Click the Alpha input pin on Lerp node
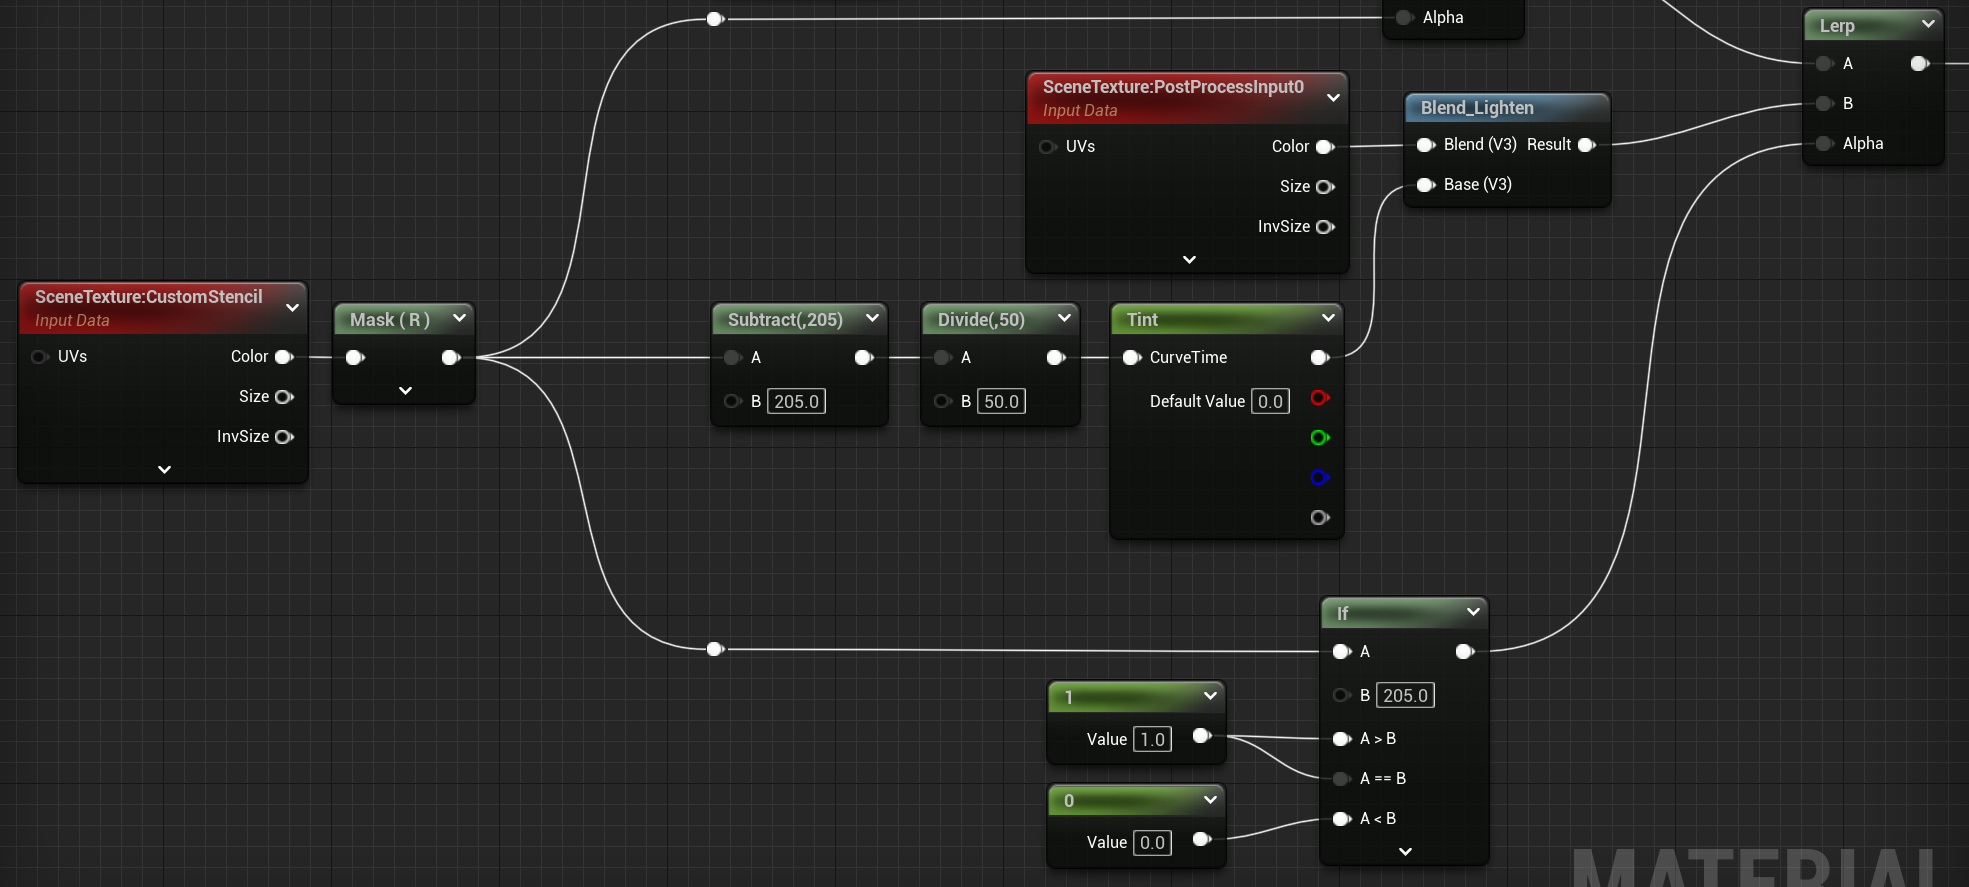This screenshot has height=887, width=1969. pos(1824,144)
